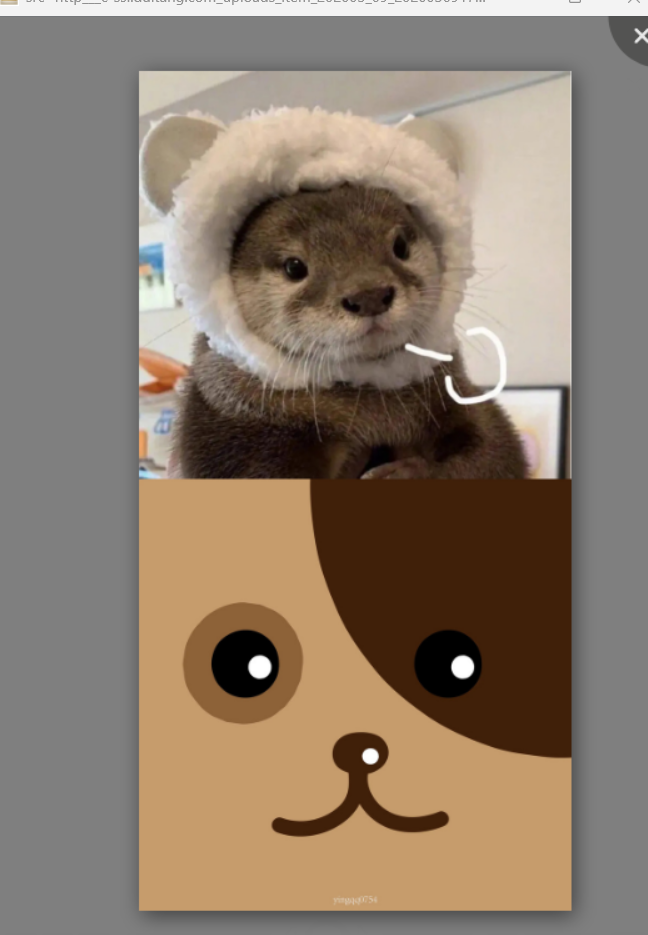Viewport: 648px width, 935px height.
Task: Close the window using the title bar X
Action: click(633, 3)
